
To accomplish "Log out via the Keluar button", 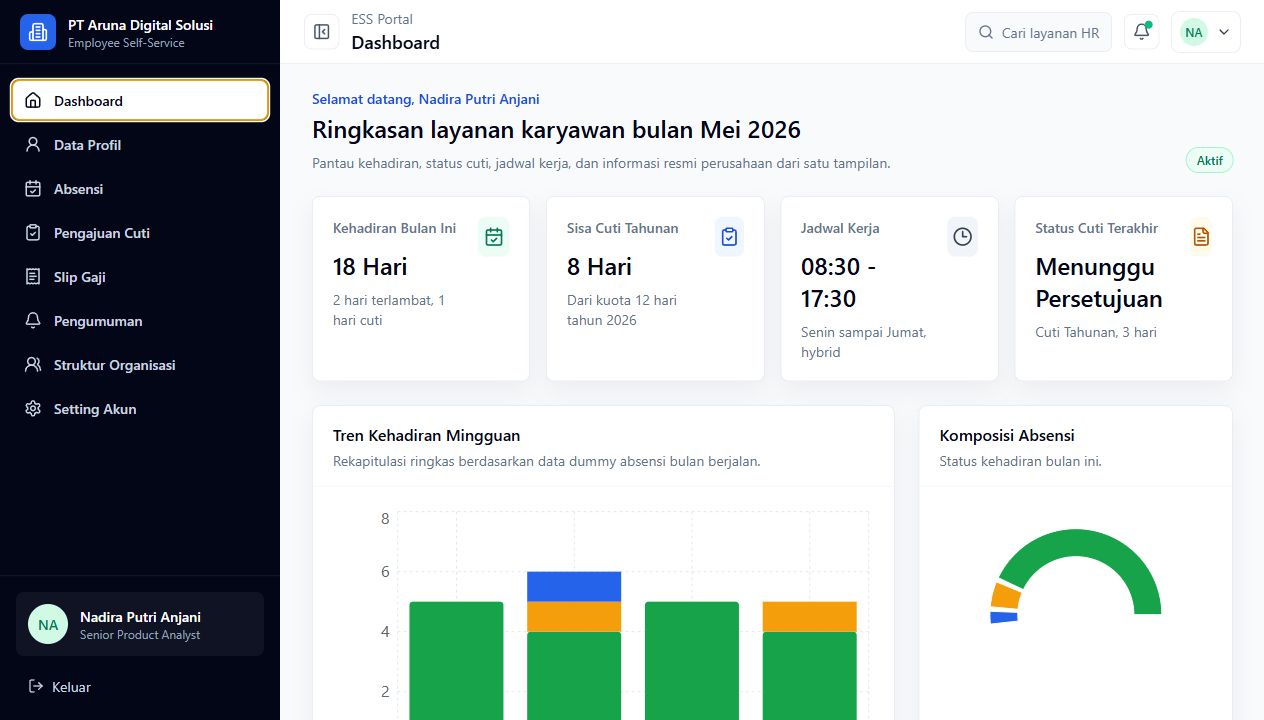I will click(140, 687).
